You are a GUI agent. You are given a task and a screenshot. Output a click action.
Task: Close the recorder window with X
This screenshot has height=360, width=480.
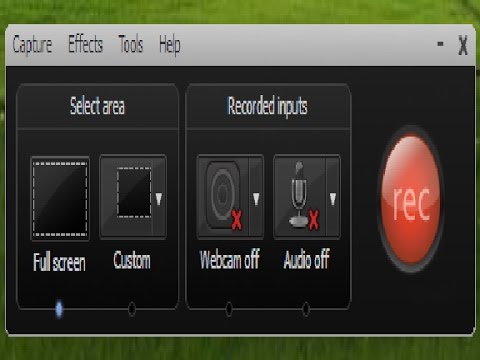463,45
